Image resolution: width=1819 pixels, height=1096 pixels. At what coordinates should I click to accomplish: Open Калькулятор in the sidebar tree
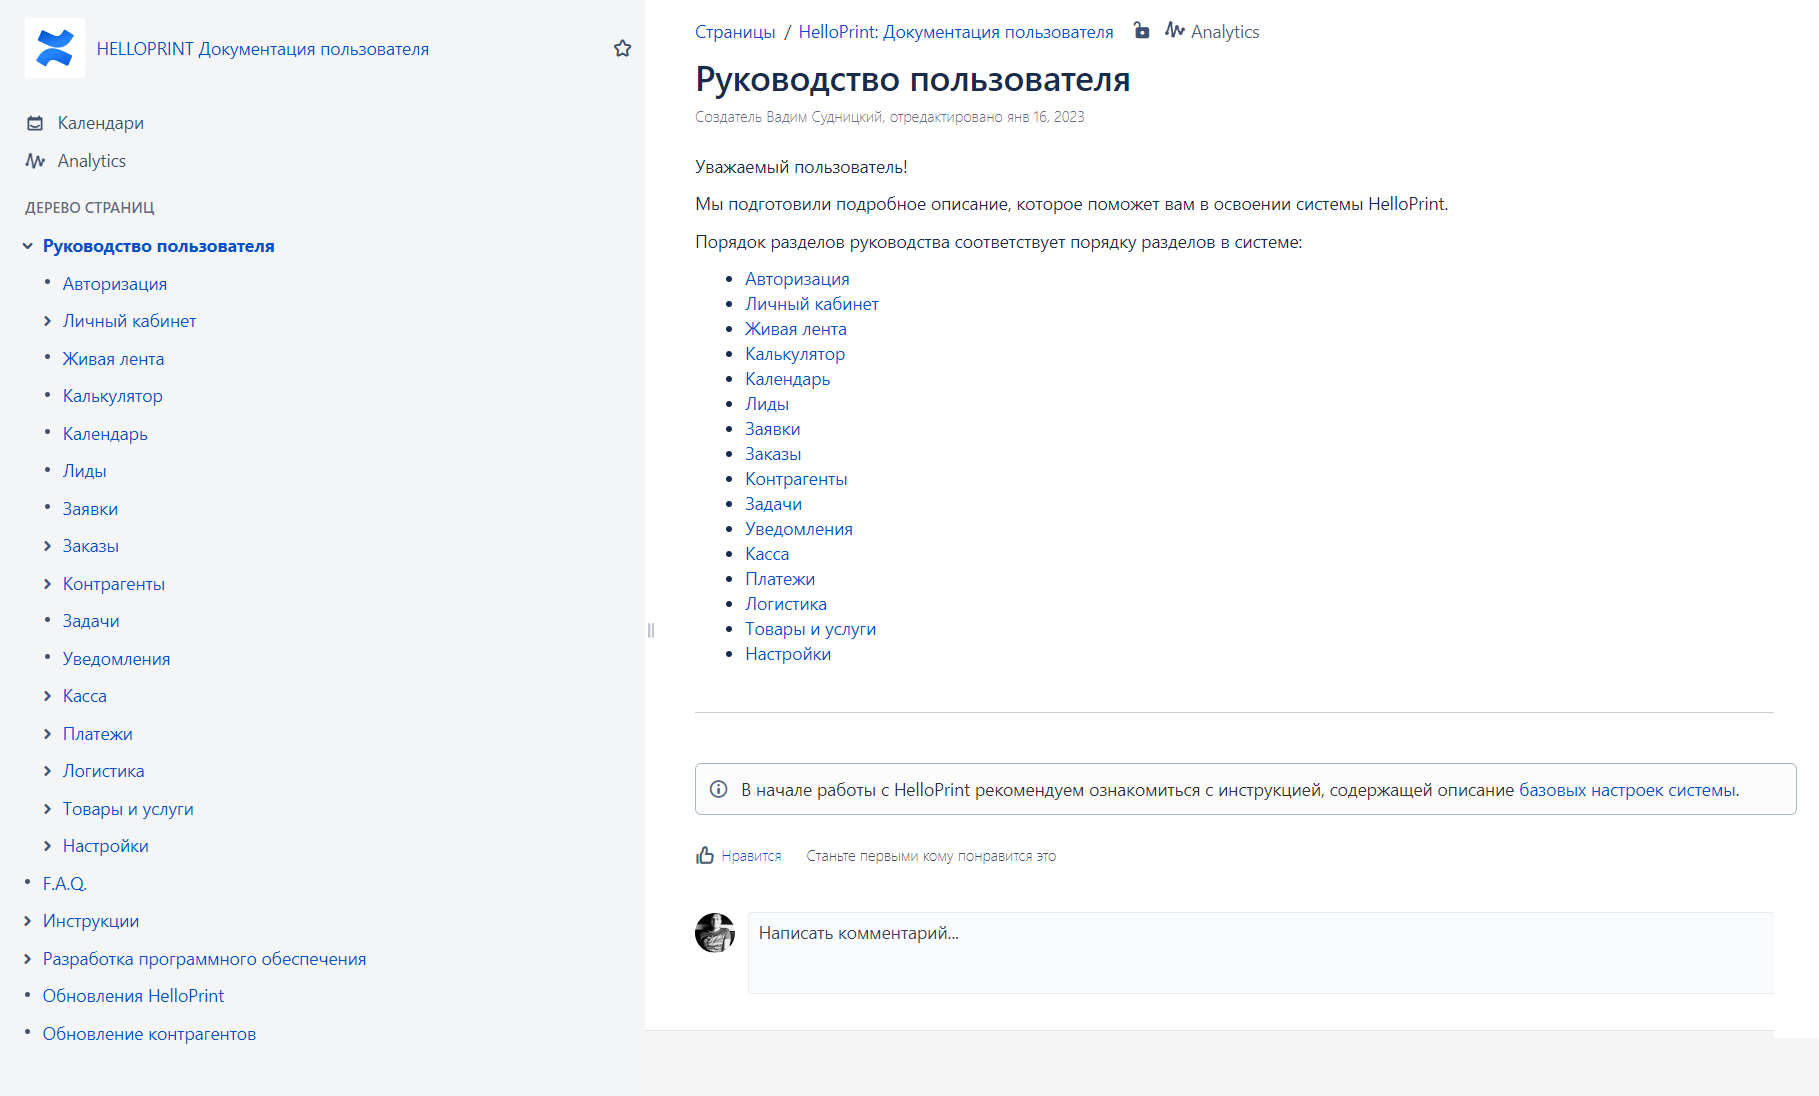click(x=112, y=396)
